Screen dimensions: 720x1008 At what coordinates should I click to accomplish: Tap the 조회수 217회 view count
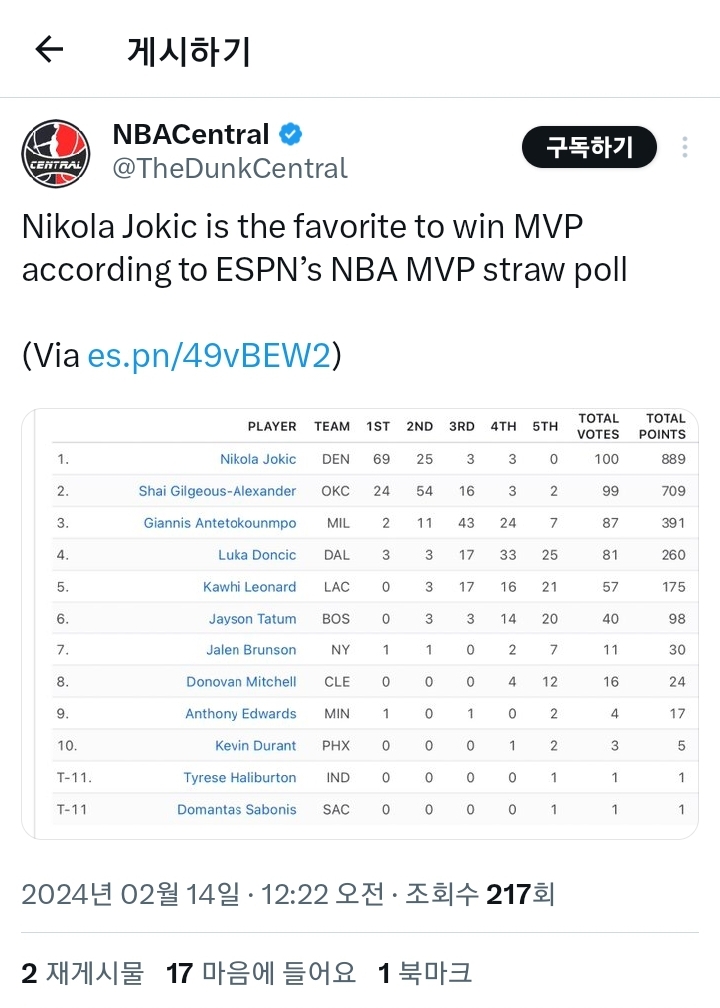(x=479, y=892)
